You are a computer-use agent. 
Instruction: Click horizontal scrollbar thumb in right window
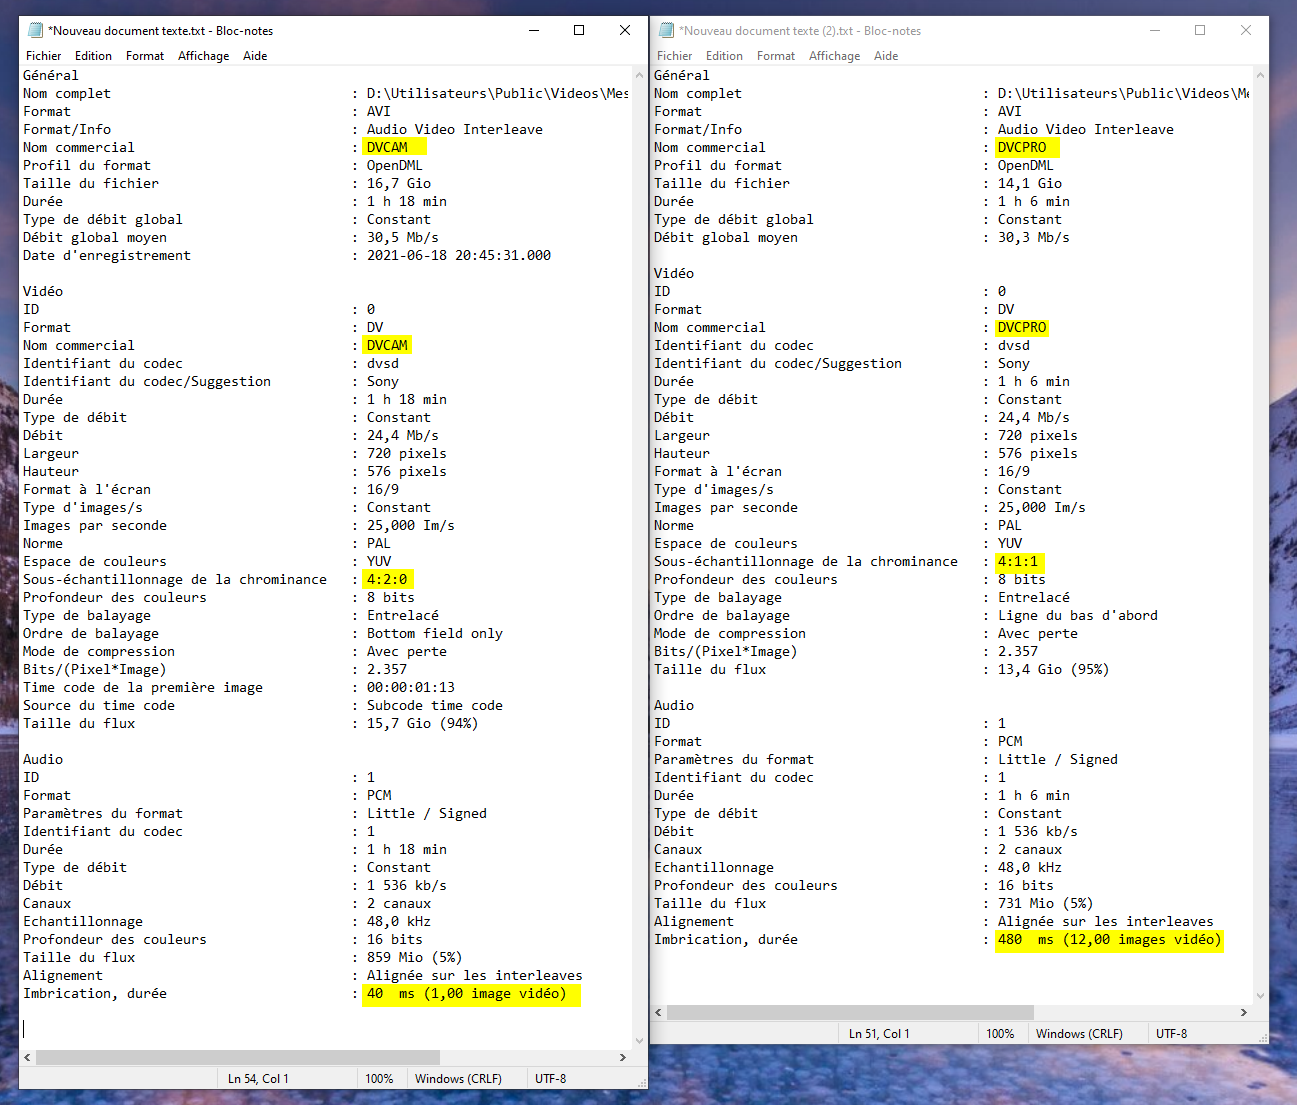point(851,1012)
